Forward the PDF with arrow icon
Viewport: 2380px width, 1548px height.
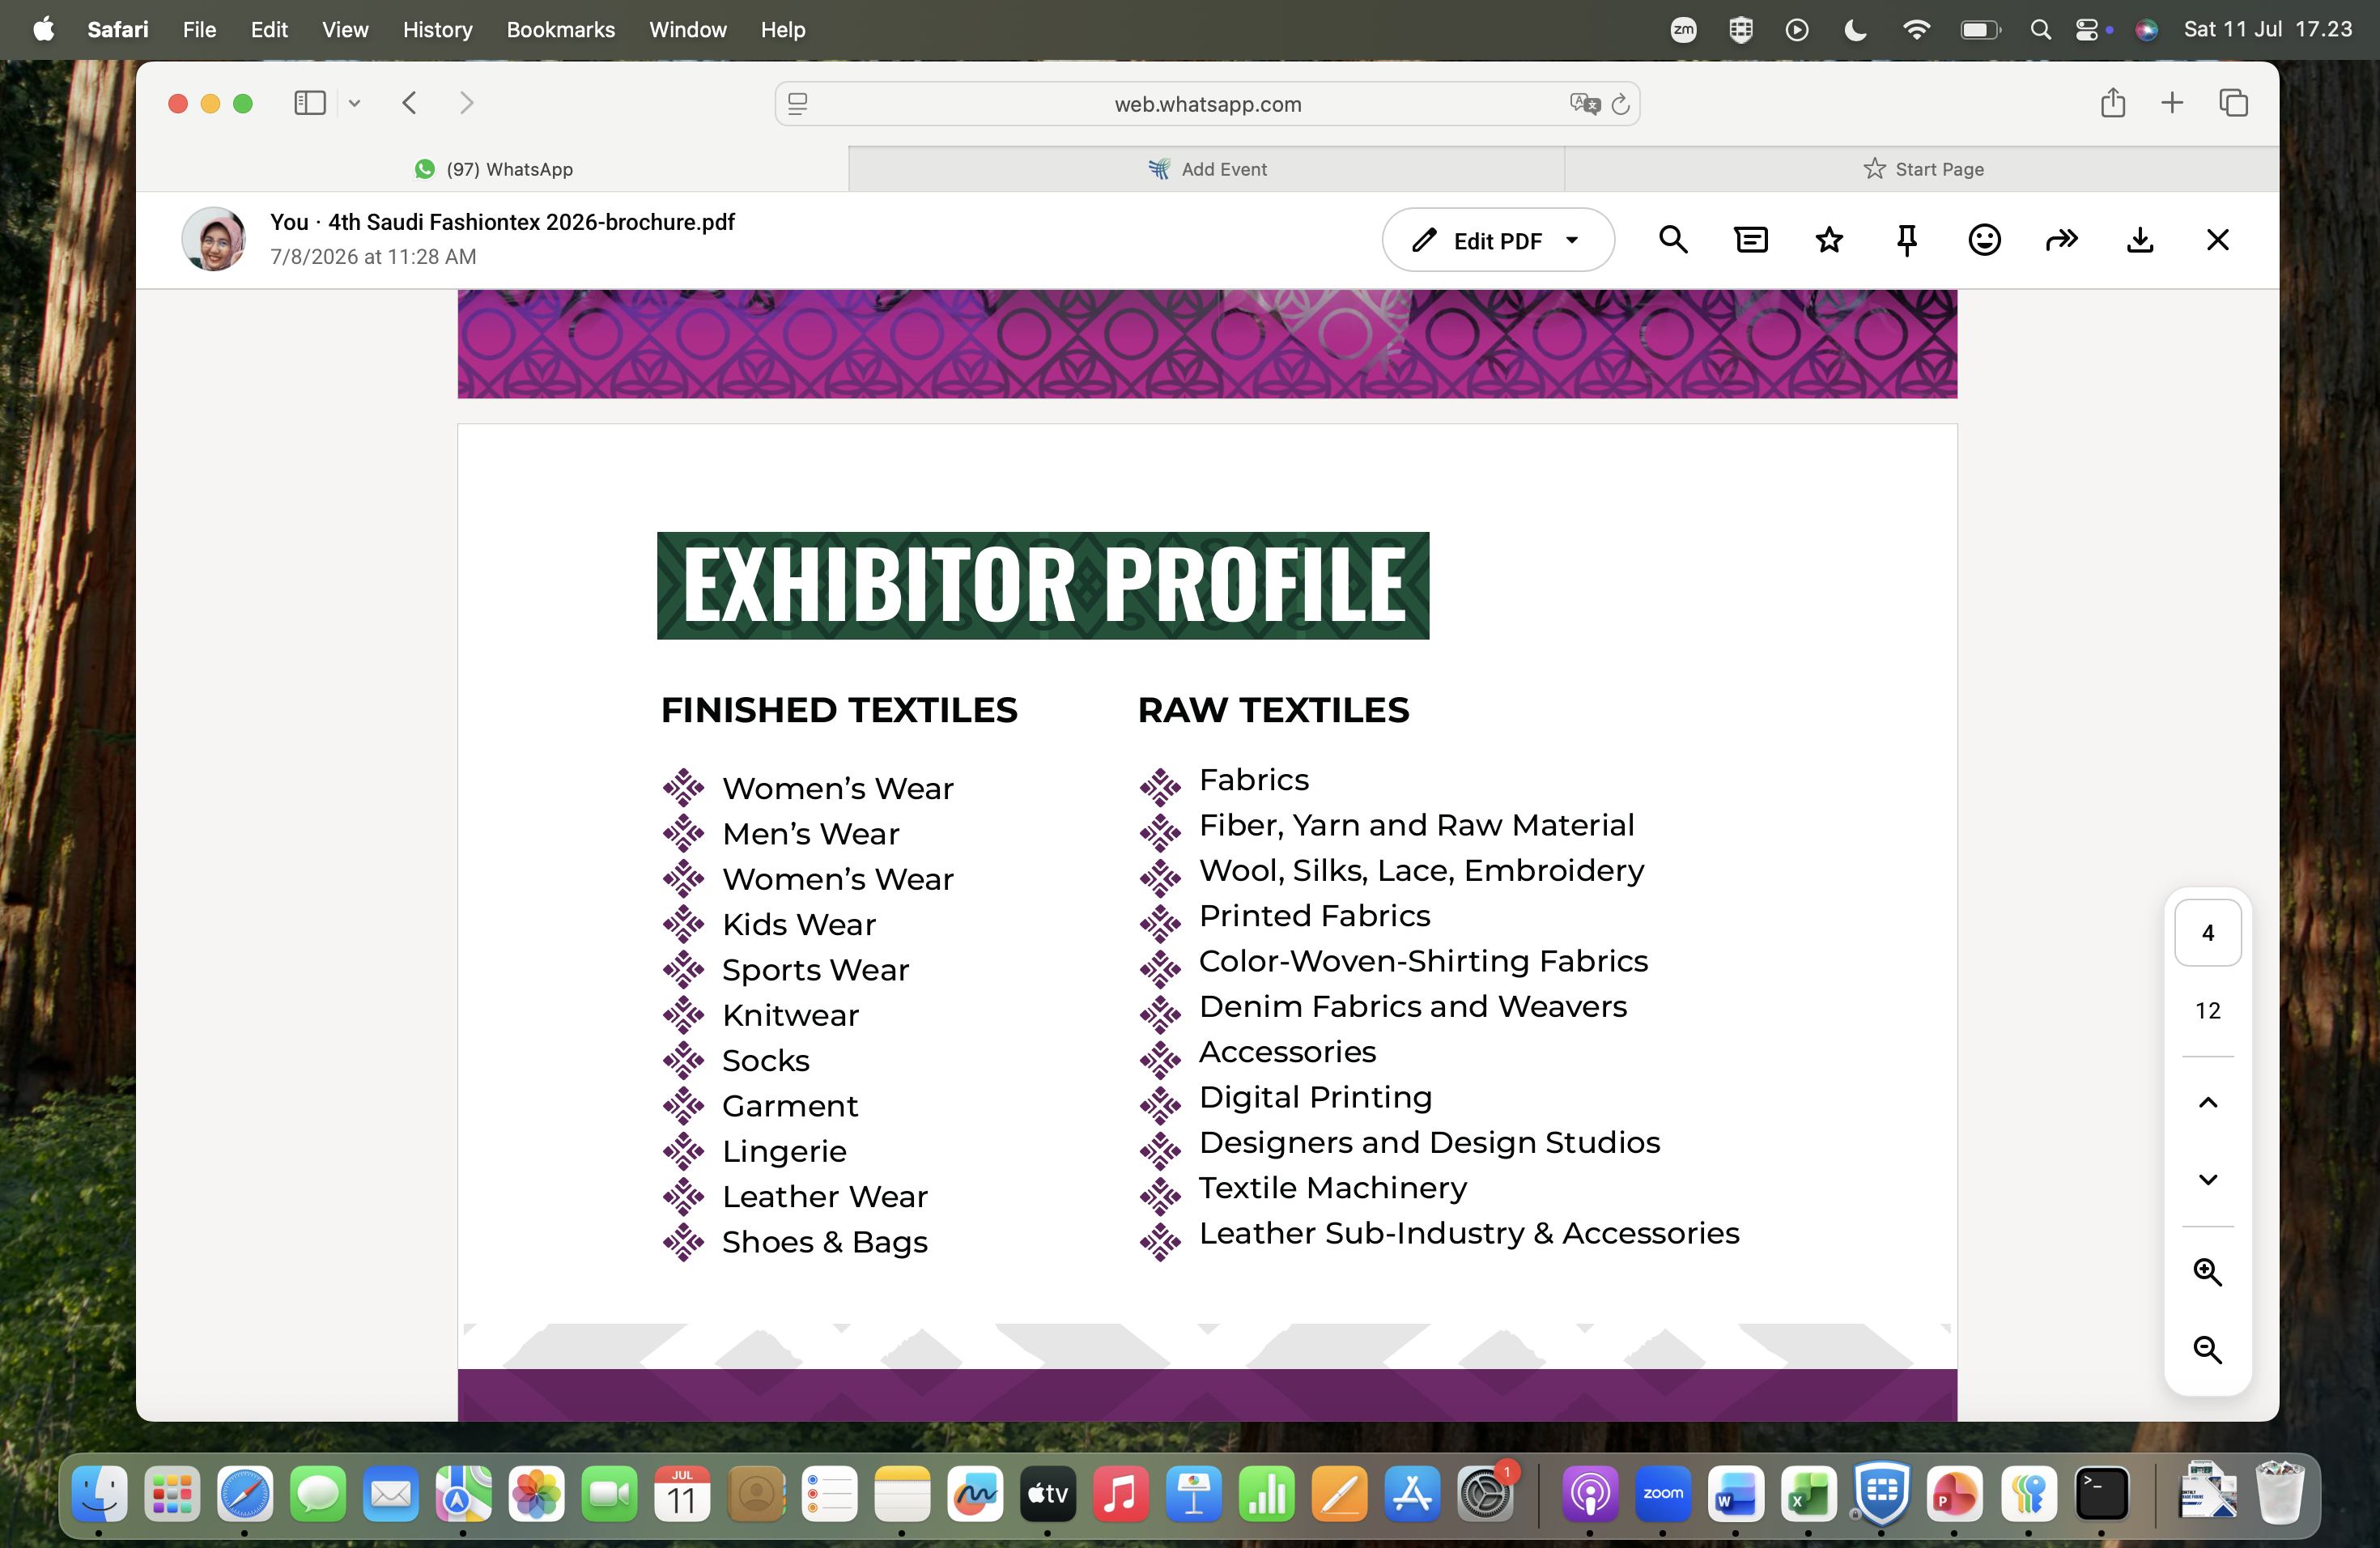coord(2062,240)
